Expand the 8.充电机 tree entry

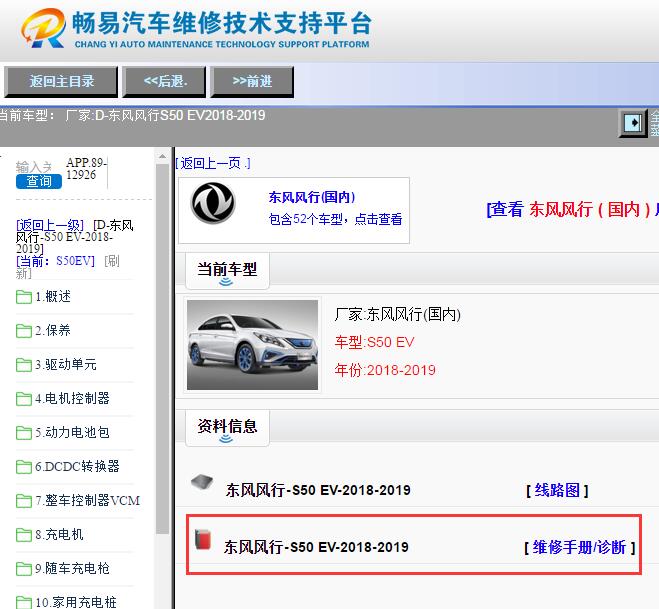(59, 535)
